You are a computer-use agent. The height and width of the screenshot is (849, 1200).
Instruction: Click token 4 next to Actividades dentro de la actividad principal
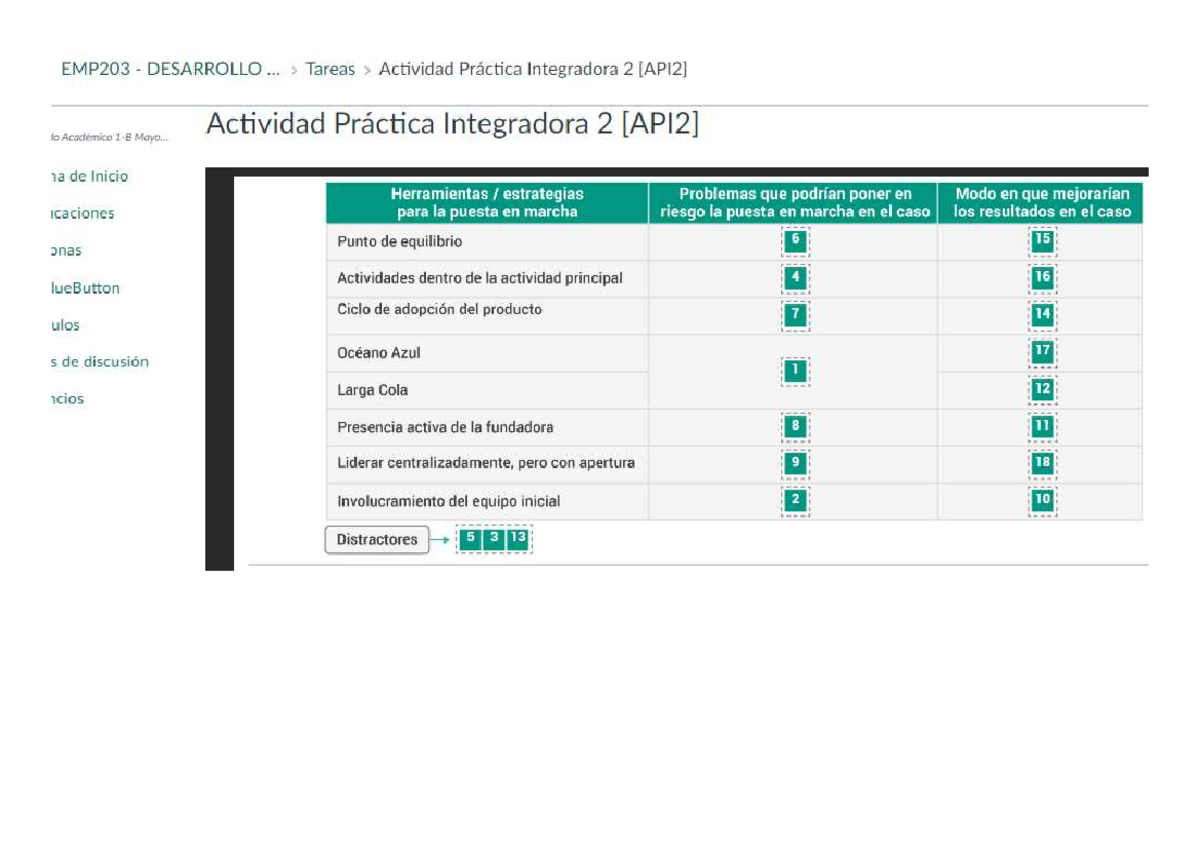(795, 277)
